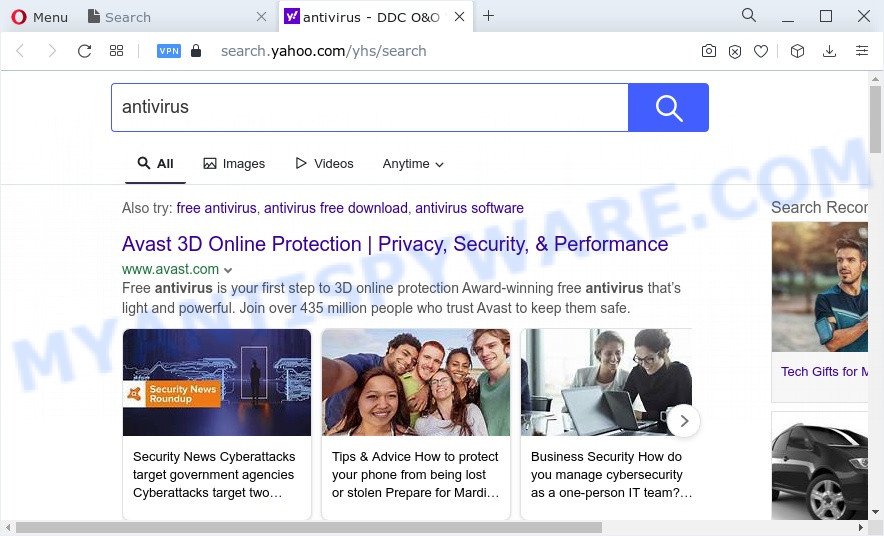Open the group selfie Tips & Advice image

[x=416, y=382]
